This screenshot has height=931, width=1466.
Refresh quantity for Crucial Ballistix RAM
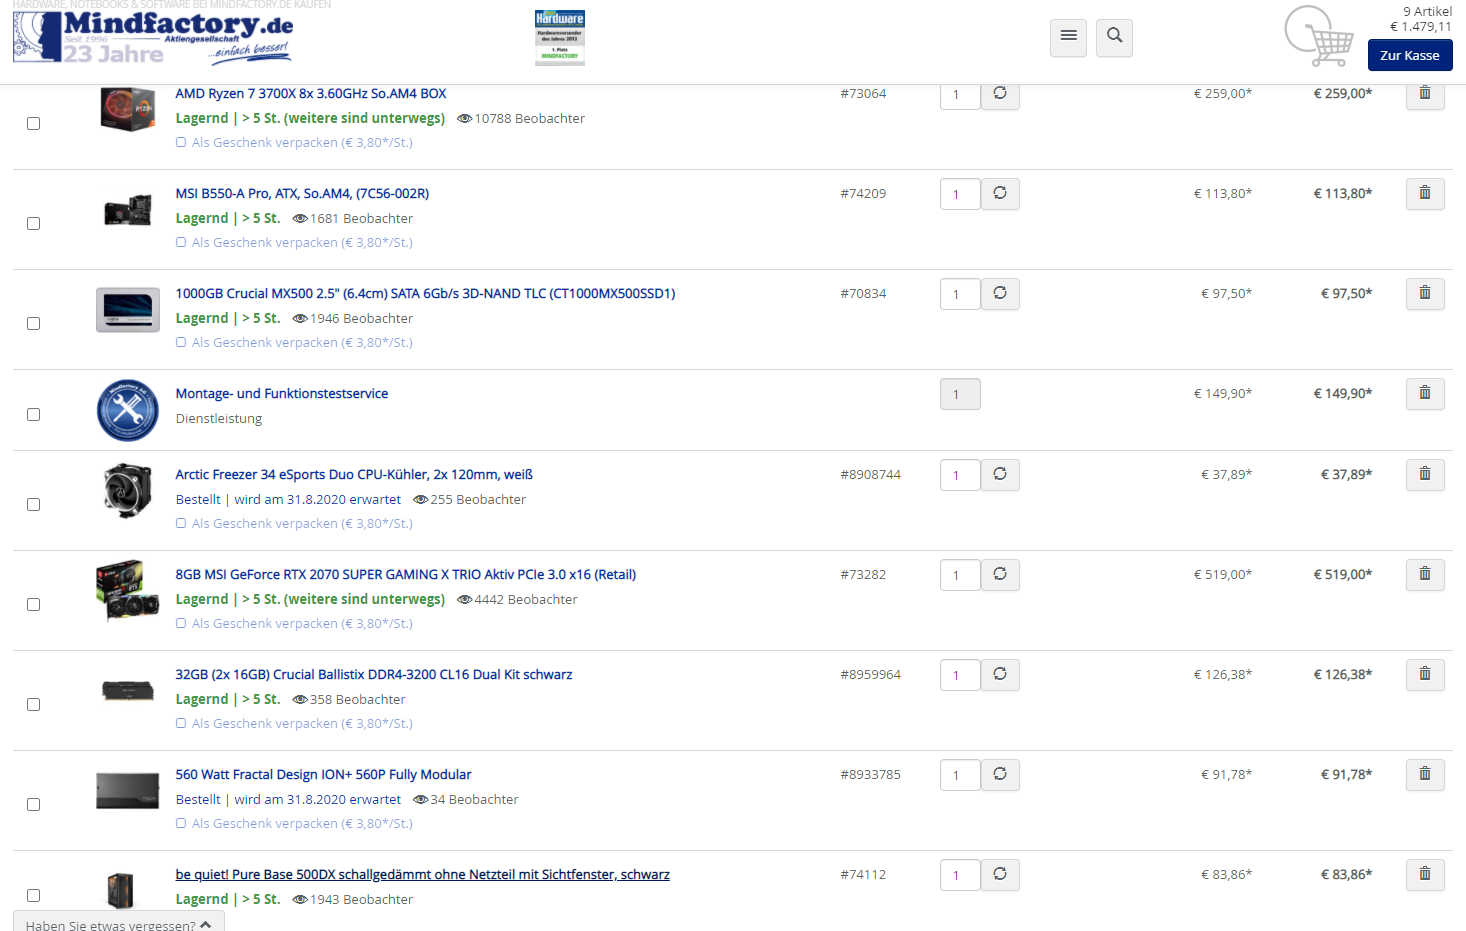click(1000, 674)
